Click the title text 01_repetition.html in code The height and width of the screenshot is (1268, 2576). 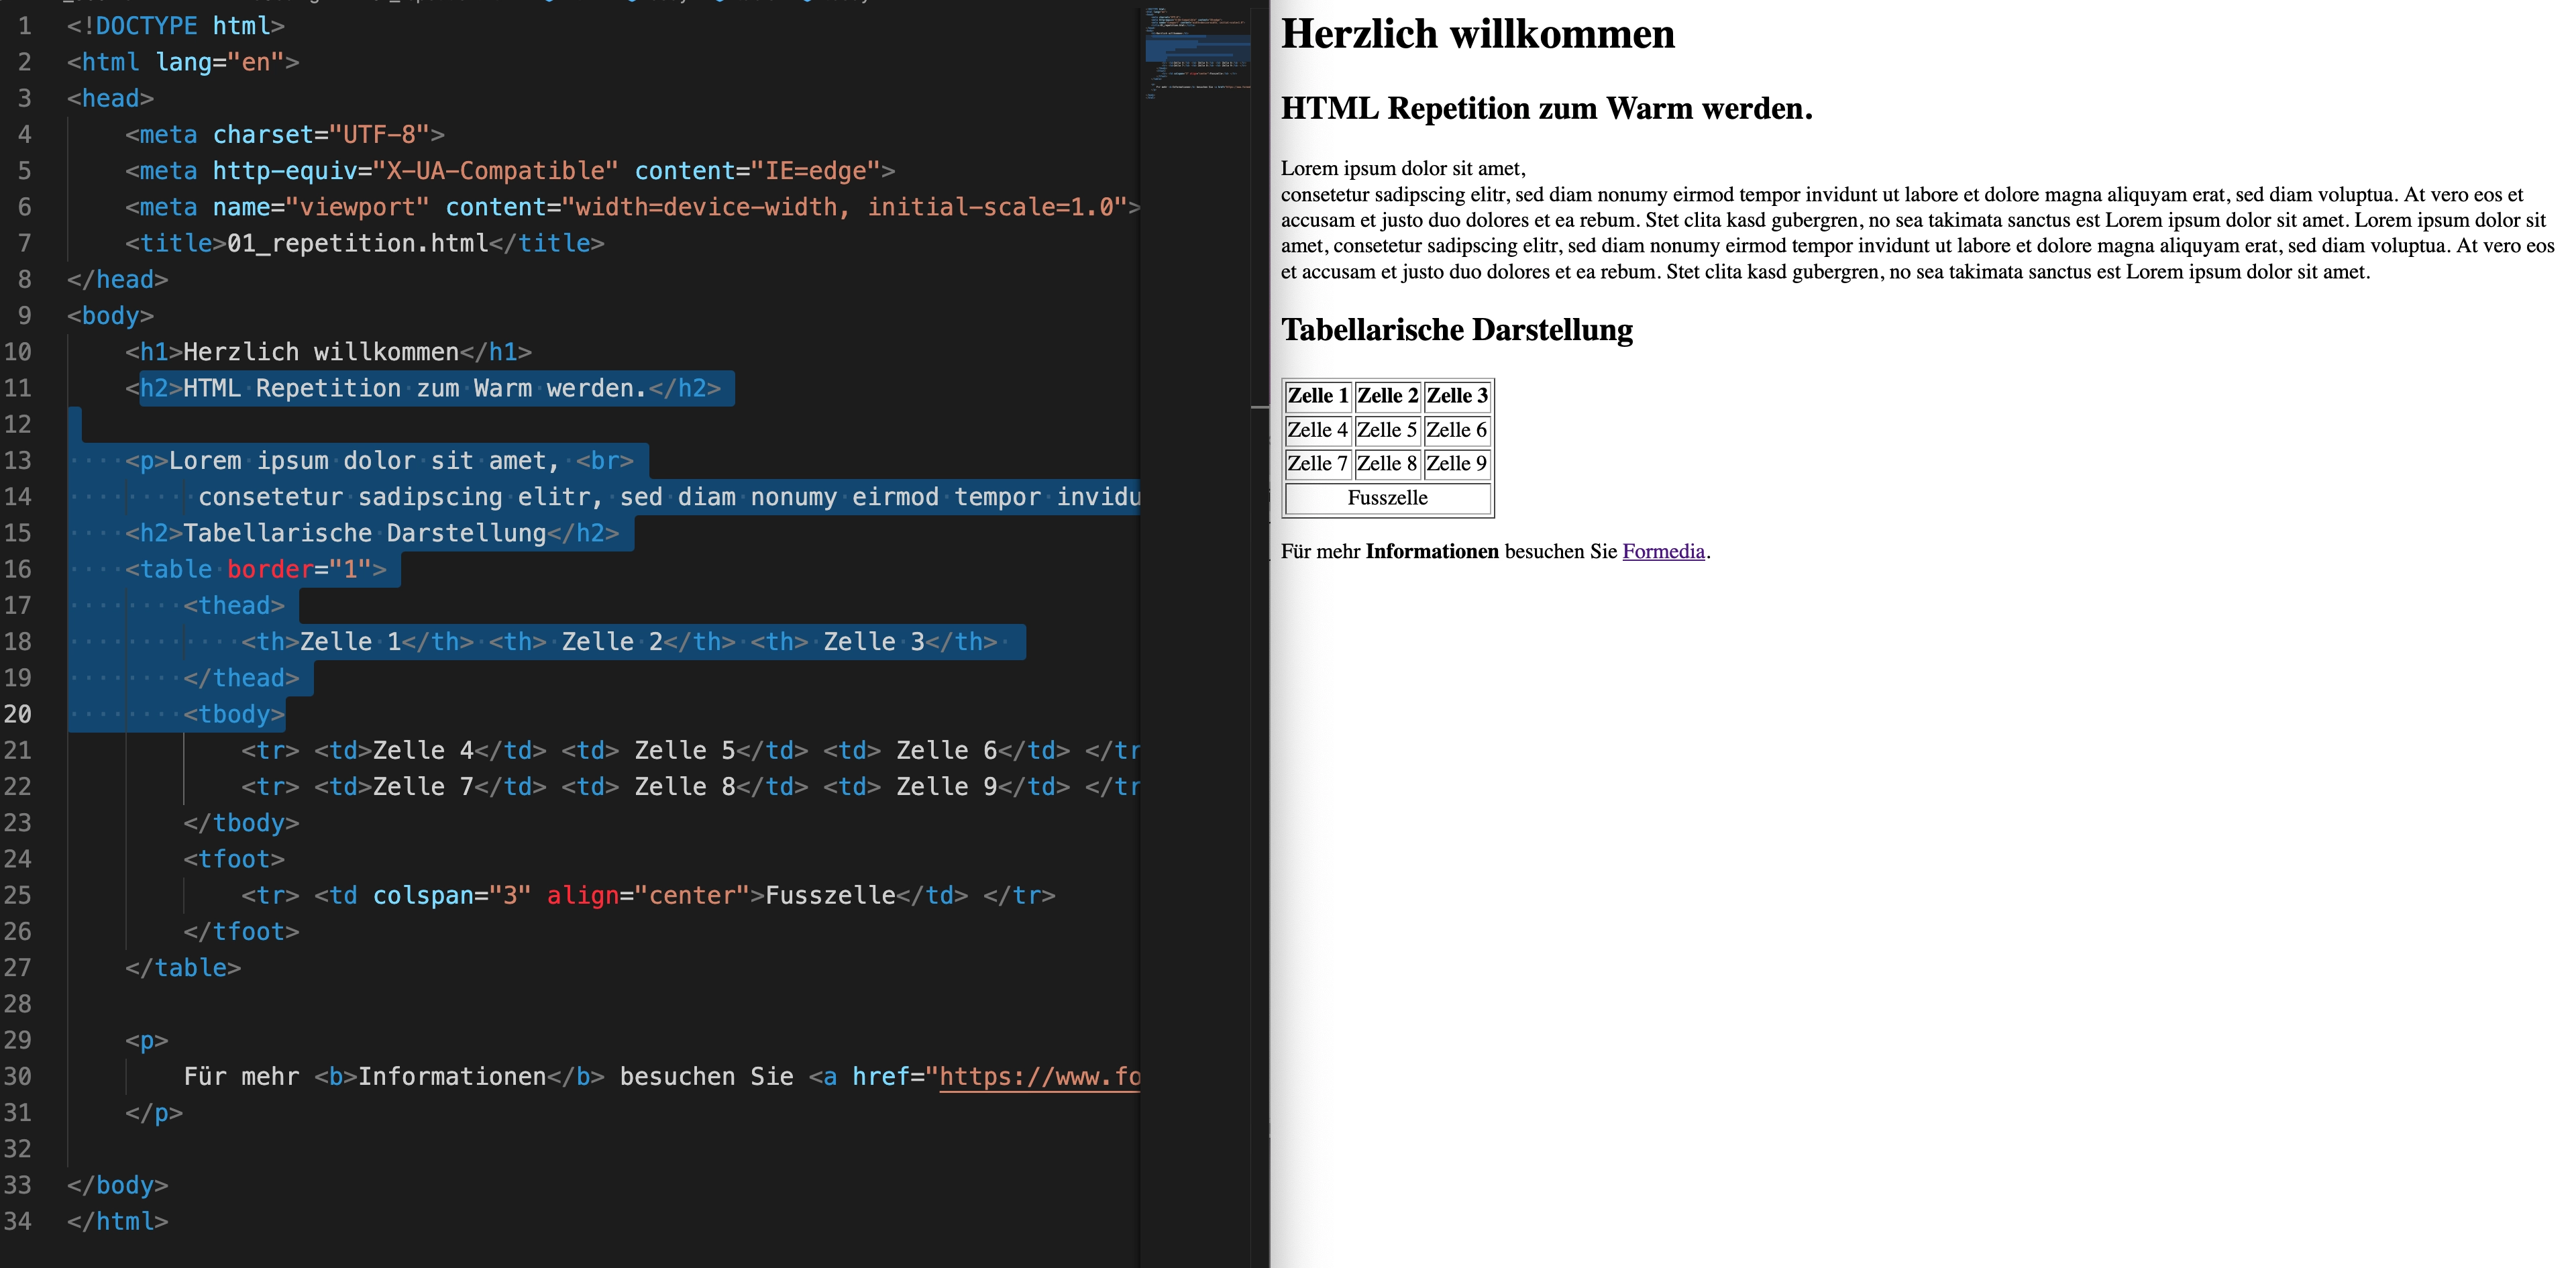[x=357, y=244]
